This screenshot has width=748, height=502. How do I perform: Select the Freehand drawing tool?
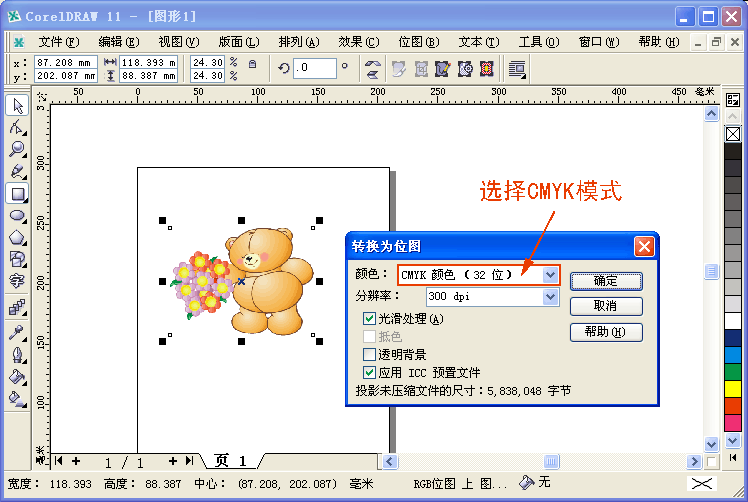tap(17, 172)
